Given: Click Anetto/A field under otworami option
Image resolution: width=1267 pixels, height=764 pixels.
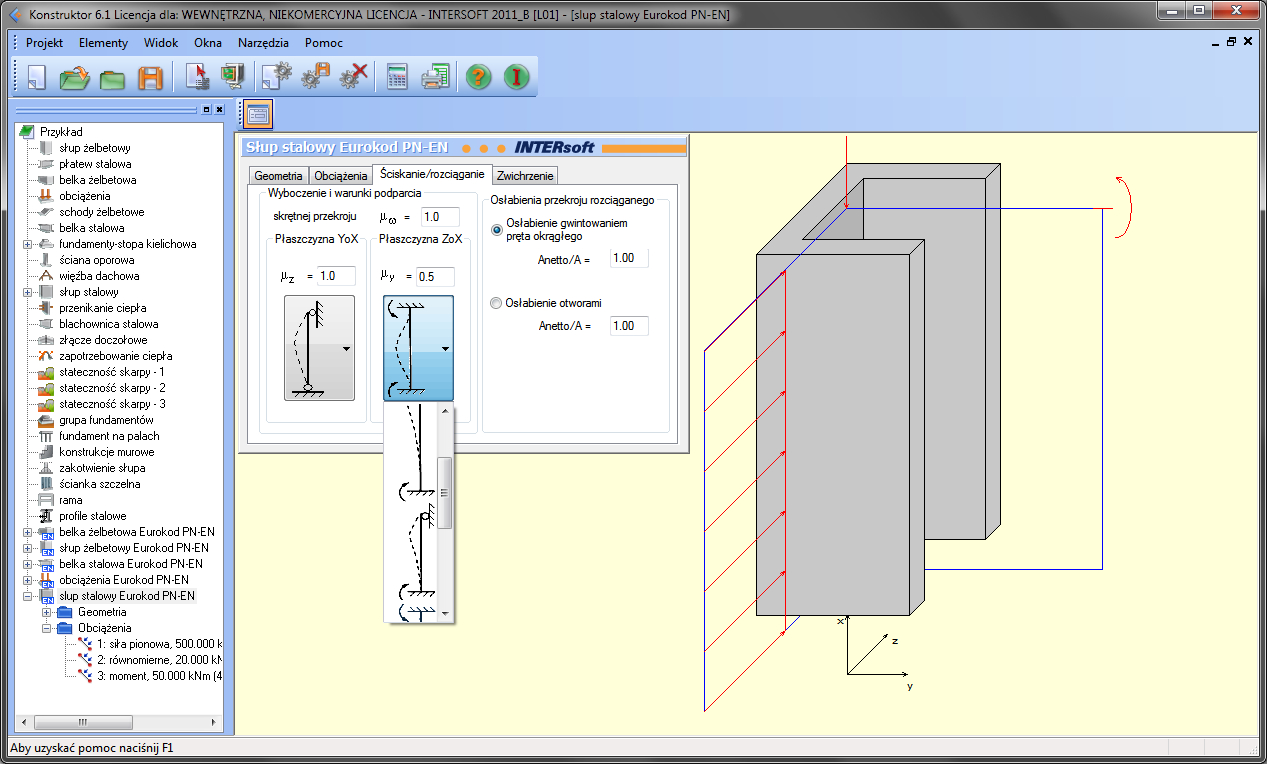Looking at the screenshot, I should coord(629,326).
